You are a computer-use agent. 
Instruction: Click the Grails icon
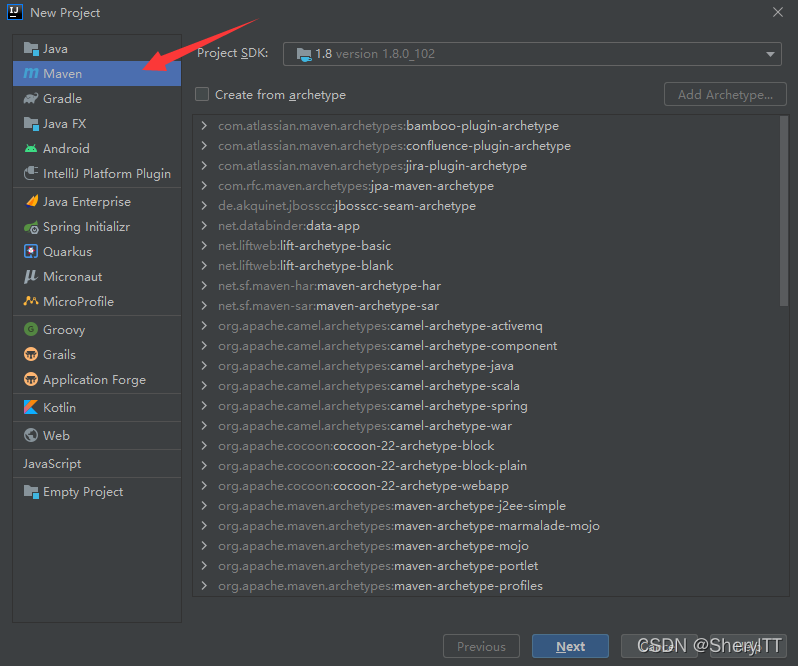[31, 354]
